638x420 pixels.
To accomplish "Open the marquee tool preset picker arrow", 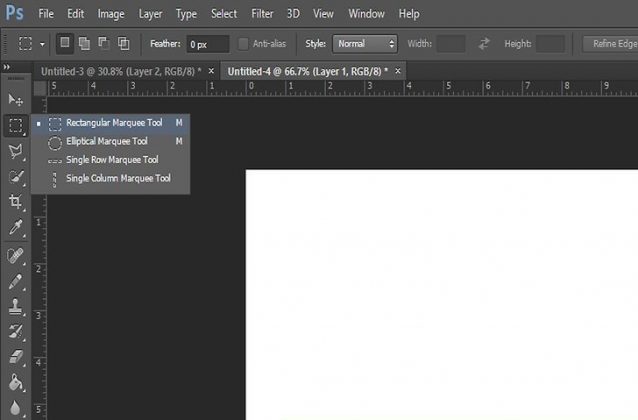I will [x=43, y=45].
